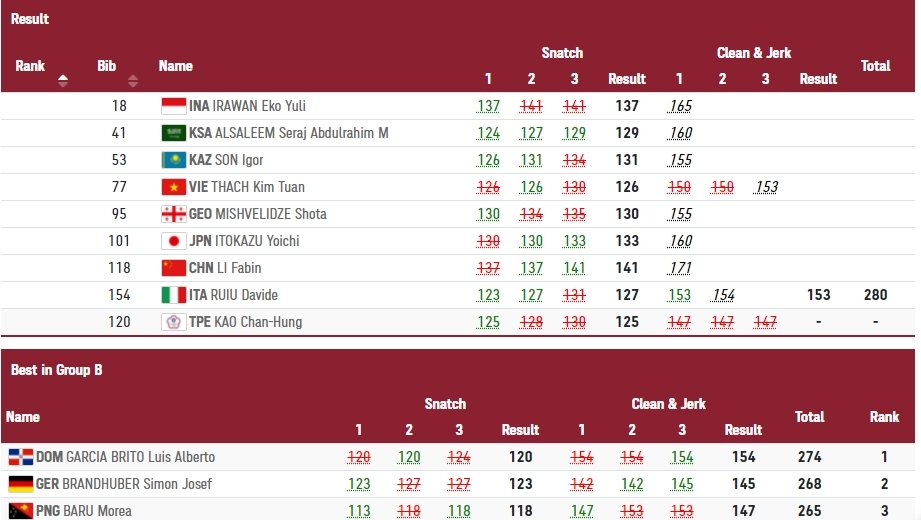Click the Dominican Republic flag beside GARCIA BRITO
The width and height of the screenshot is (921, 520).
pyautogui.click(x=21, y=457)
